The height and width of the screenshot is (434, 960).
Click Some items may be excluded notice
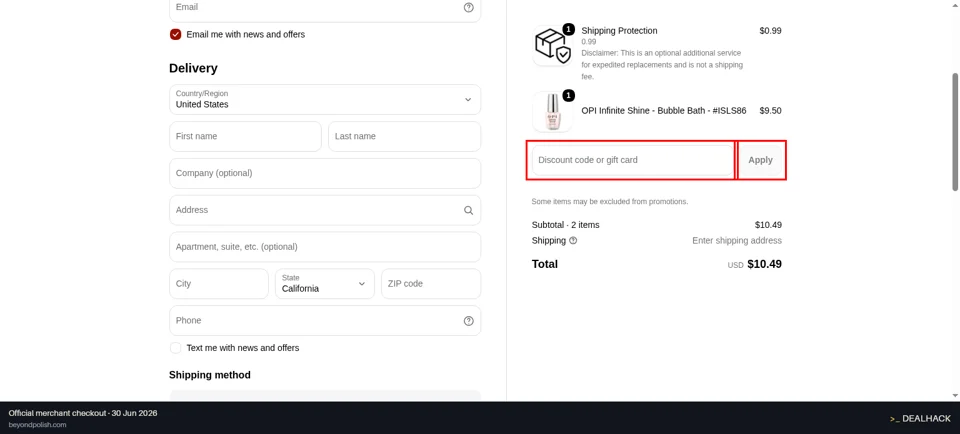click(x=610, y=201)
